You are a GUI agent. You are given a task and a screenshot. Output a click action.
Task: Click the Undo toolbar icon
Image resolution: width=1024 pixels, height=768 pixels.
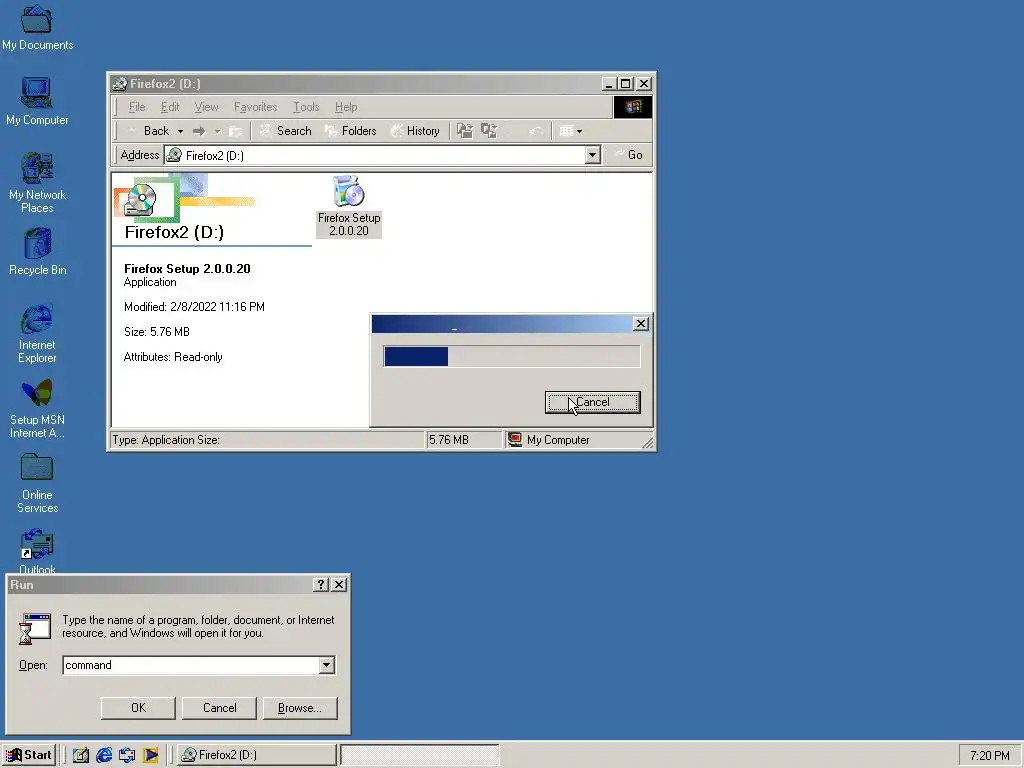536,131
